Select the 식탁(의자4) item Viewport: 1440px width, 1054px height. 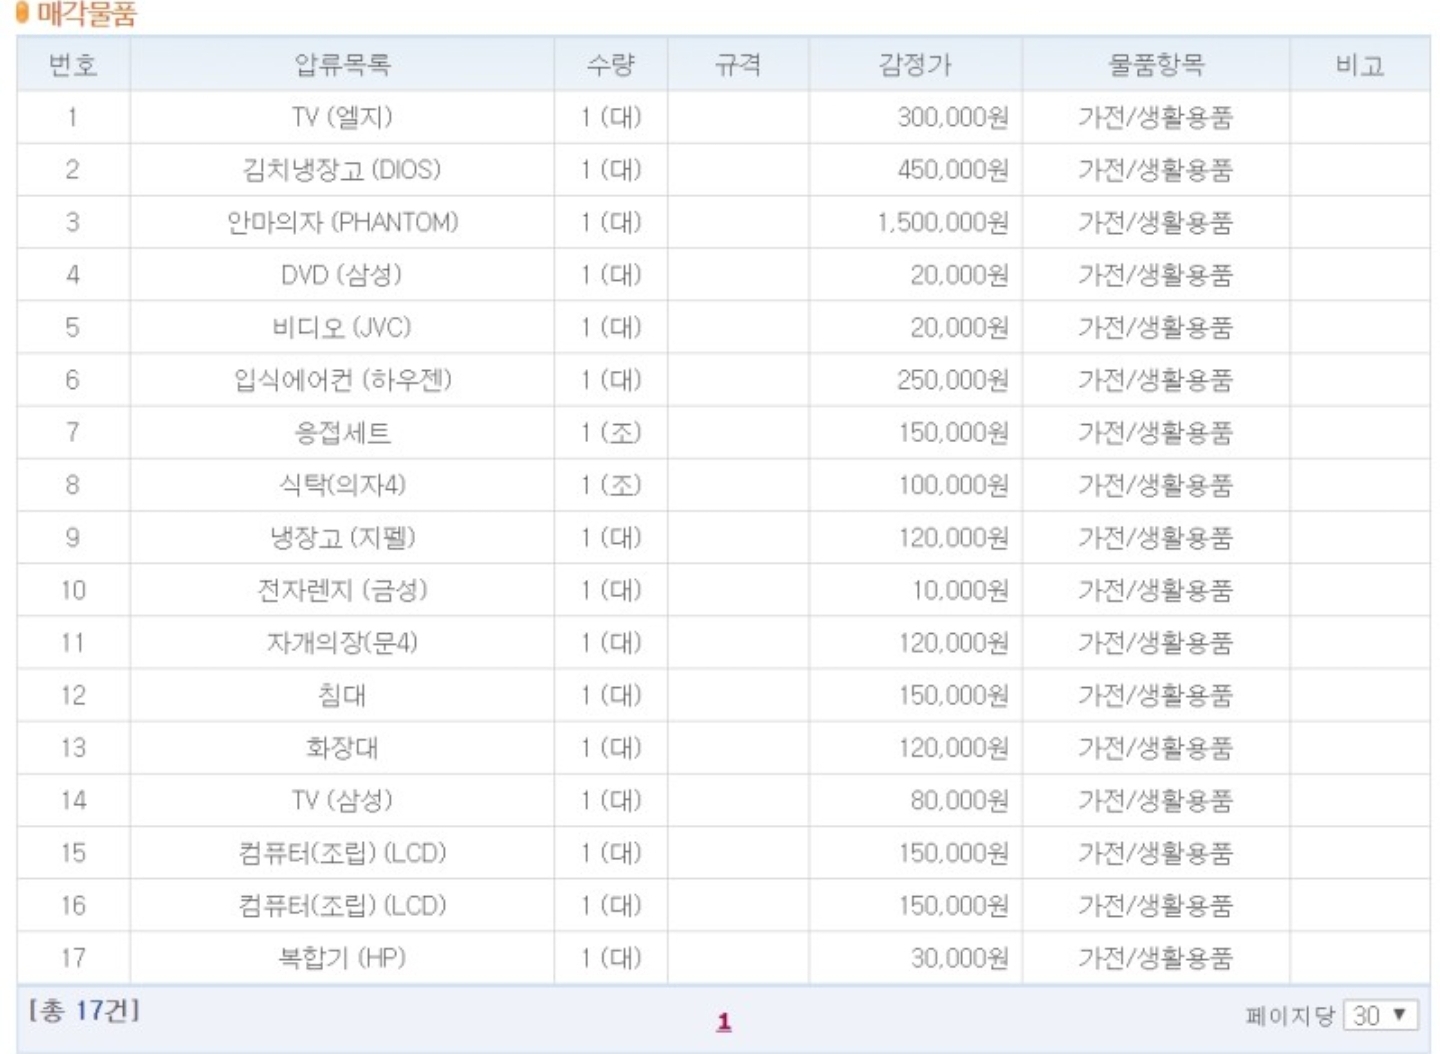(x=342, y=485)
